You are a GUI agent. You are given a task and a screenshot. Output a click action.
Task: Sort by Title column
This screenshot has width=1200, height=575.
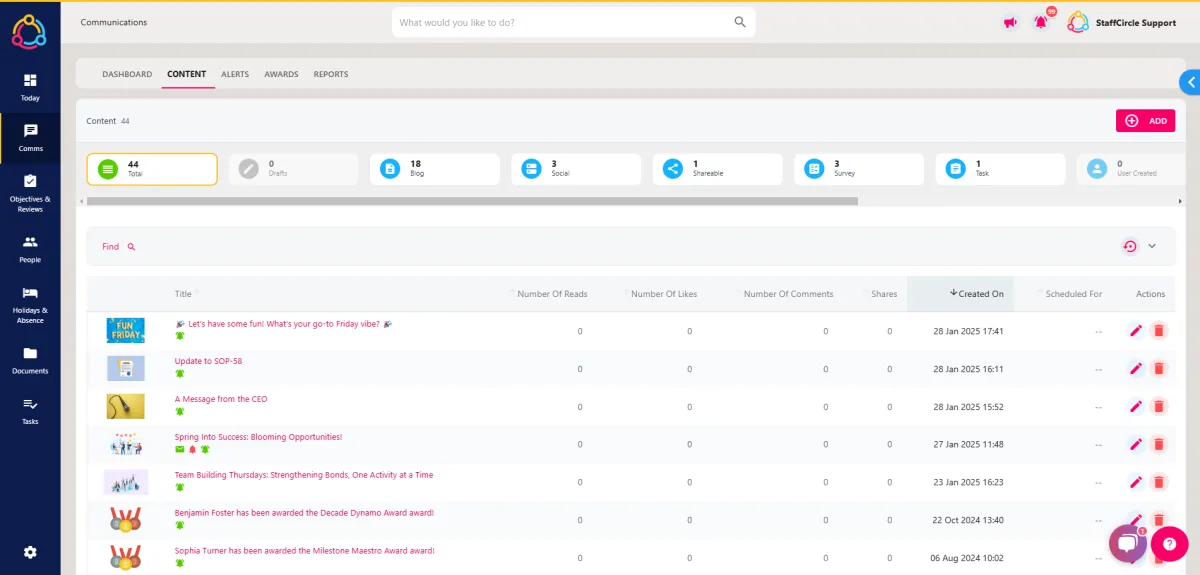(x=184, y=294)
